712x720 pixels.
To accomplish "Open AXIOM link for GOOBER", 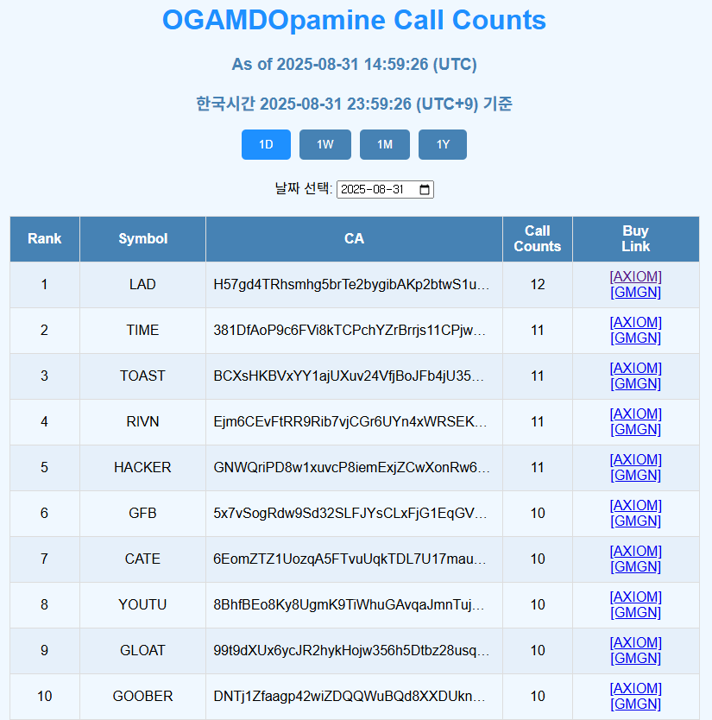I will point(635,689).
